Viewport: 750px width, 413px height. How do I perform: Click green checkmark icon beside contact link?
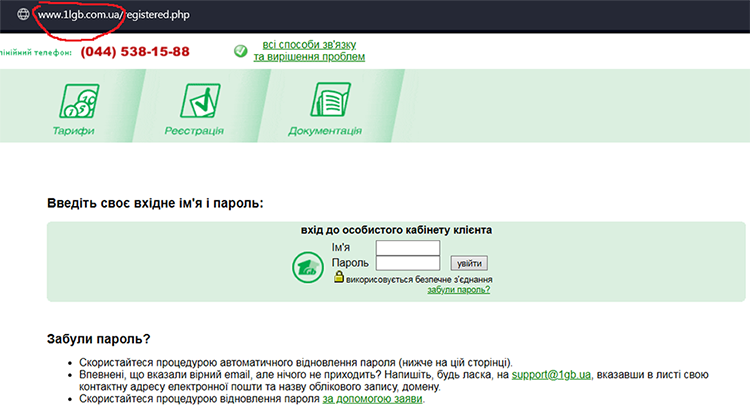point(241,51)
